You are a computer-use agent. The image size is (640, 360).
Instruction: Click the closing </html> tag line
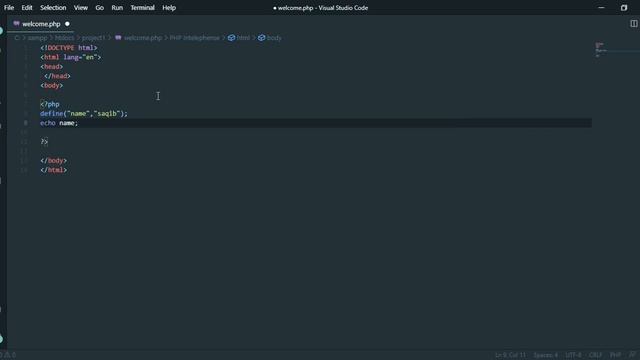tap(53, 170)
